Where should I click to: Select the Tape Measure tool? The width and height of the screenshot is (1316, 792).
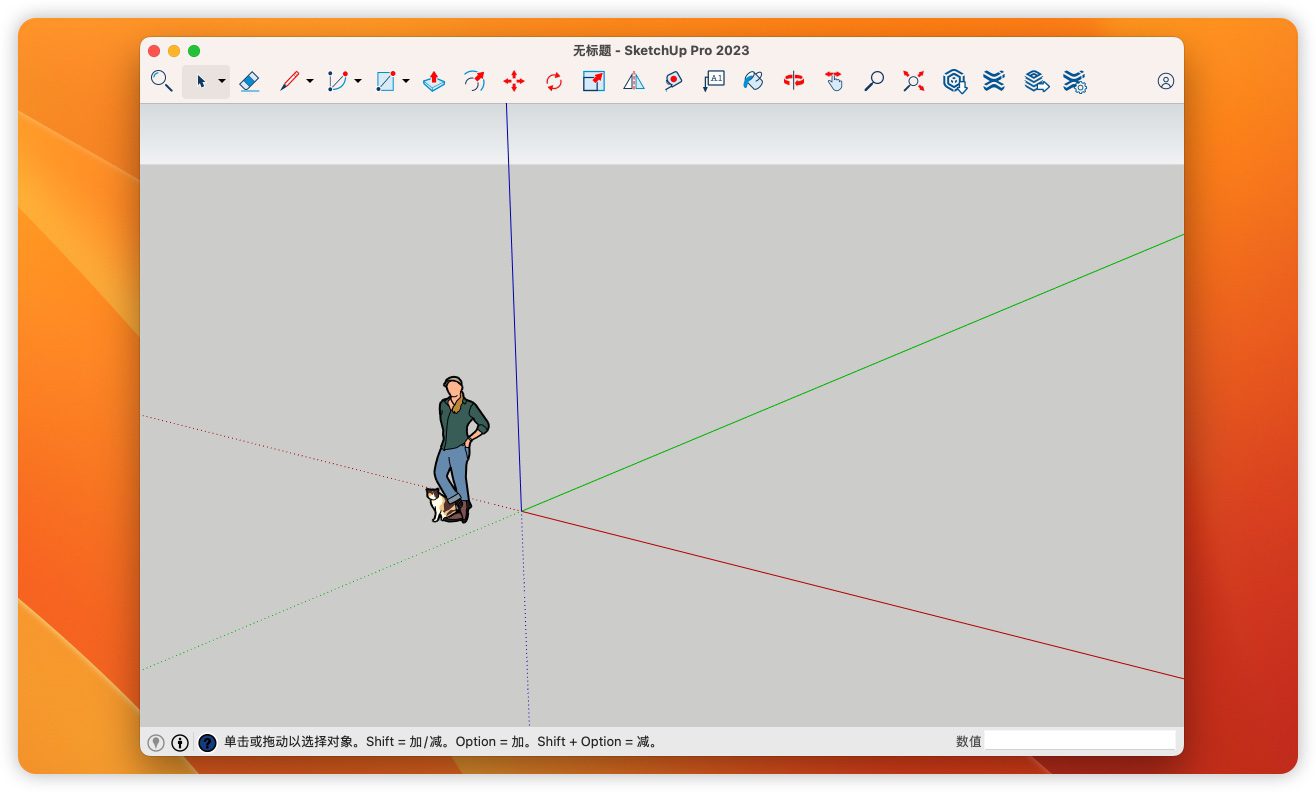coord(674,81)
